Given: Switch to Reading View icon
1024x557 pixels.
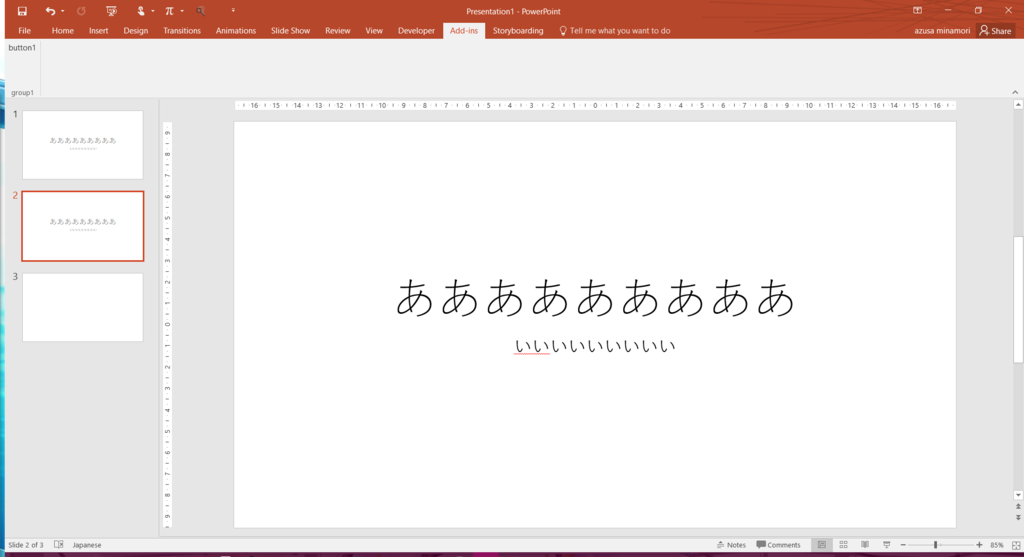Looking at the screenshot, I should click(x=865, y=545).
